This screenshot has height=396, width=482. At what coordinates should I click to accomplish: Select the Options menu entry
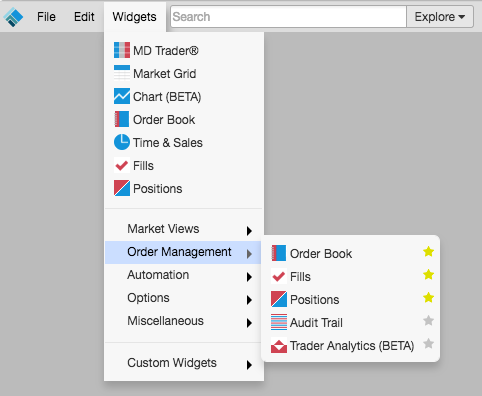[x=184, y=298]
